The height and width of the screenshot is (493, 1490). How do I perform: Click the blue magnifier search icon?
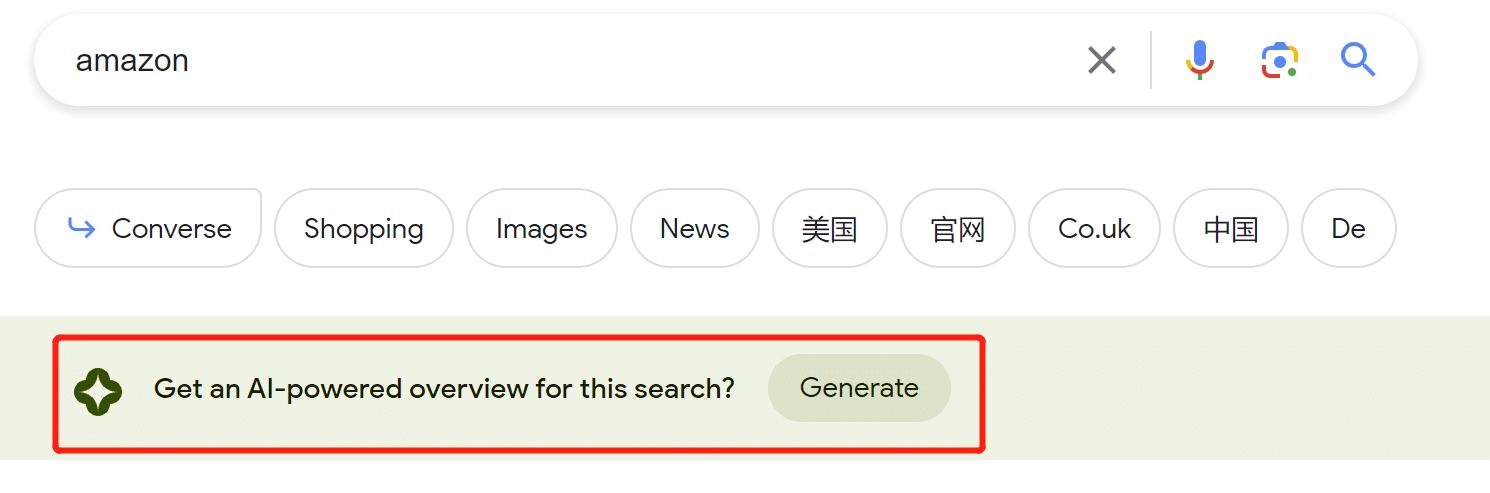point(1358,60)
